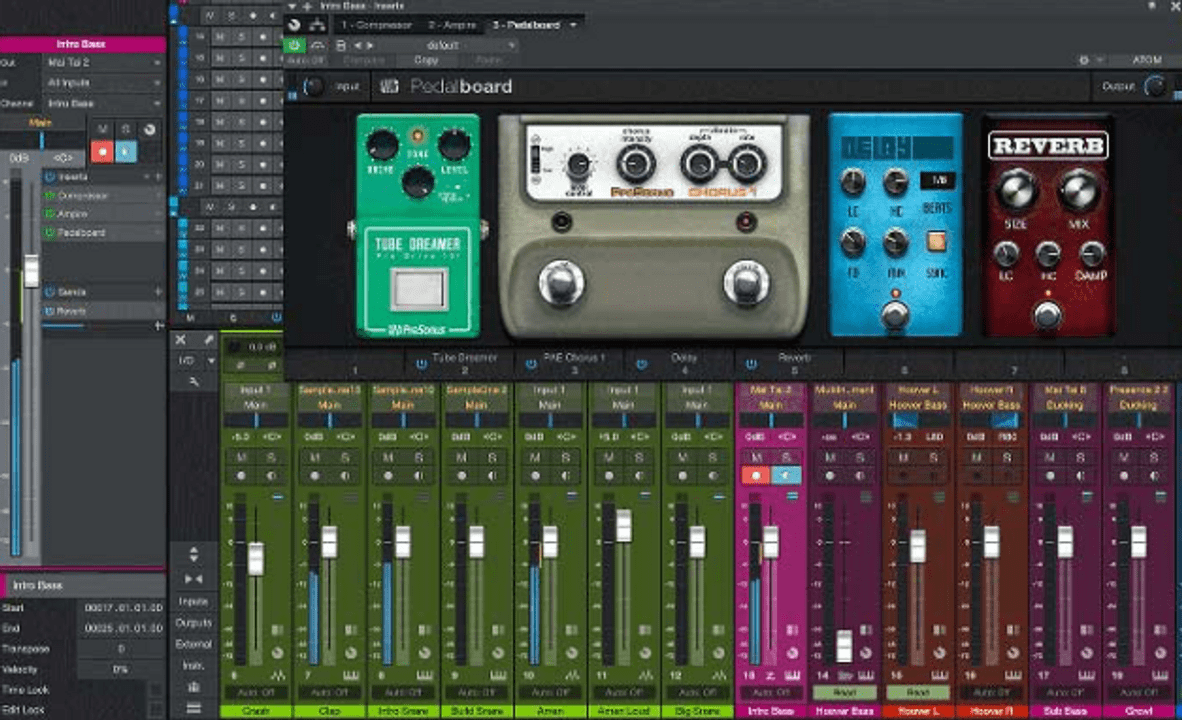Click the left footswitch on Chorus pedal
The height and width of the screenshot is (720, 1182).
pos(560,283)
